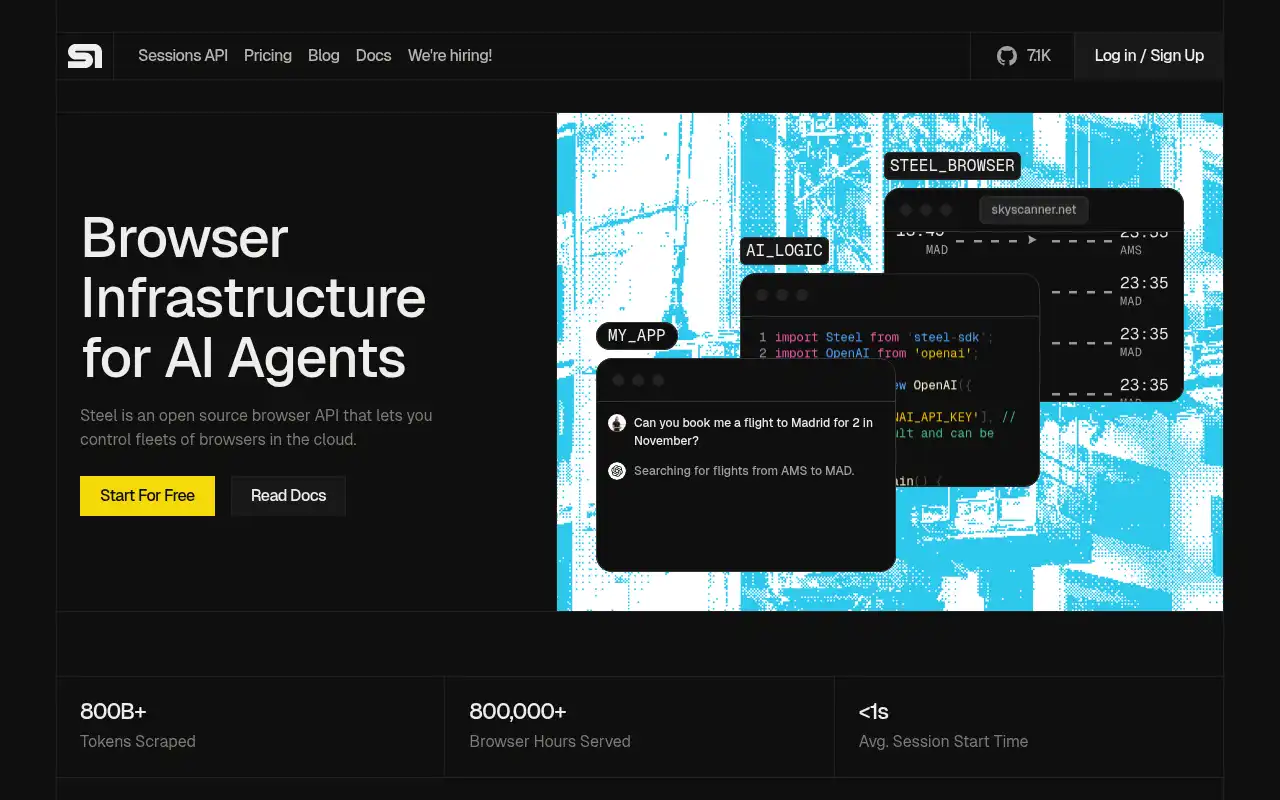Click the 'Can you book me a flight' message
Viewport: 1280px width, 800px height.
coord(753,432)
